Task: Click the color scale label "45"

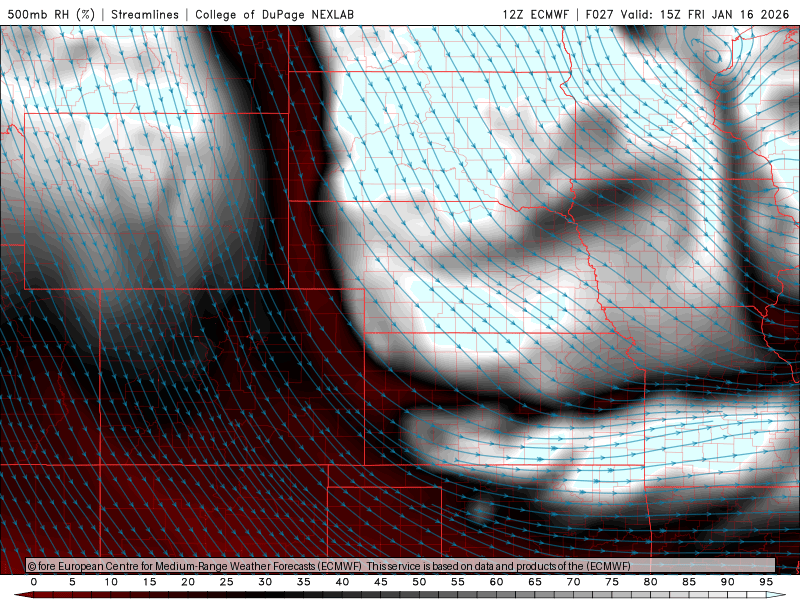Action: click(381, 582)
